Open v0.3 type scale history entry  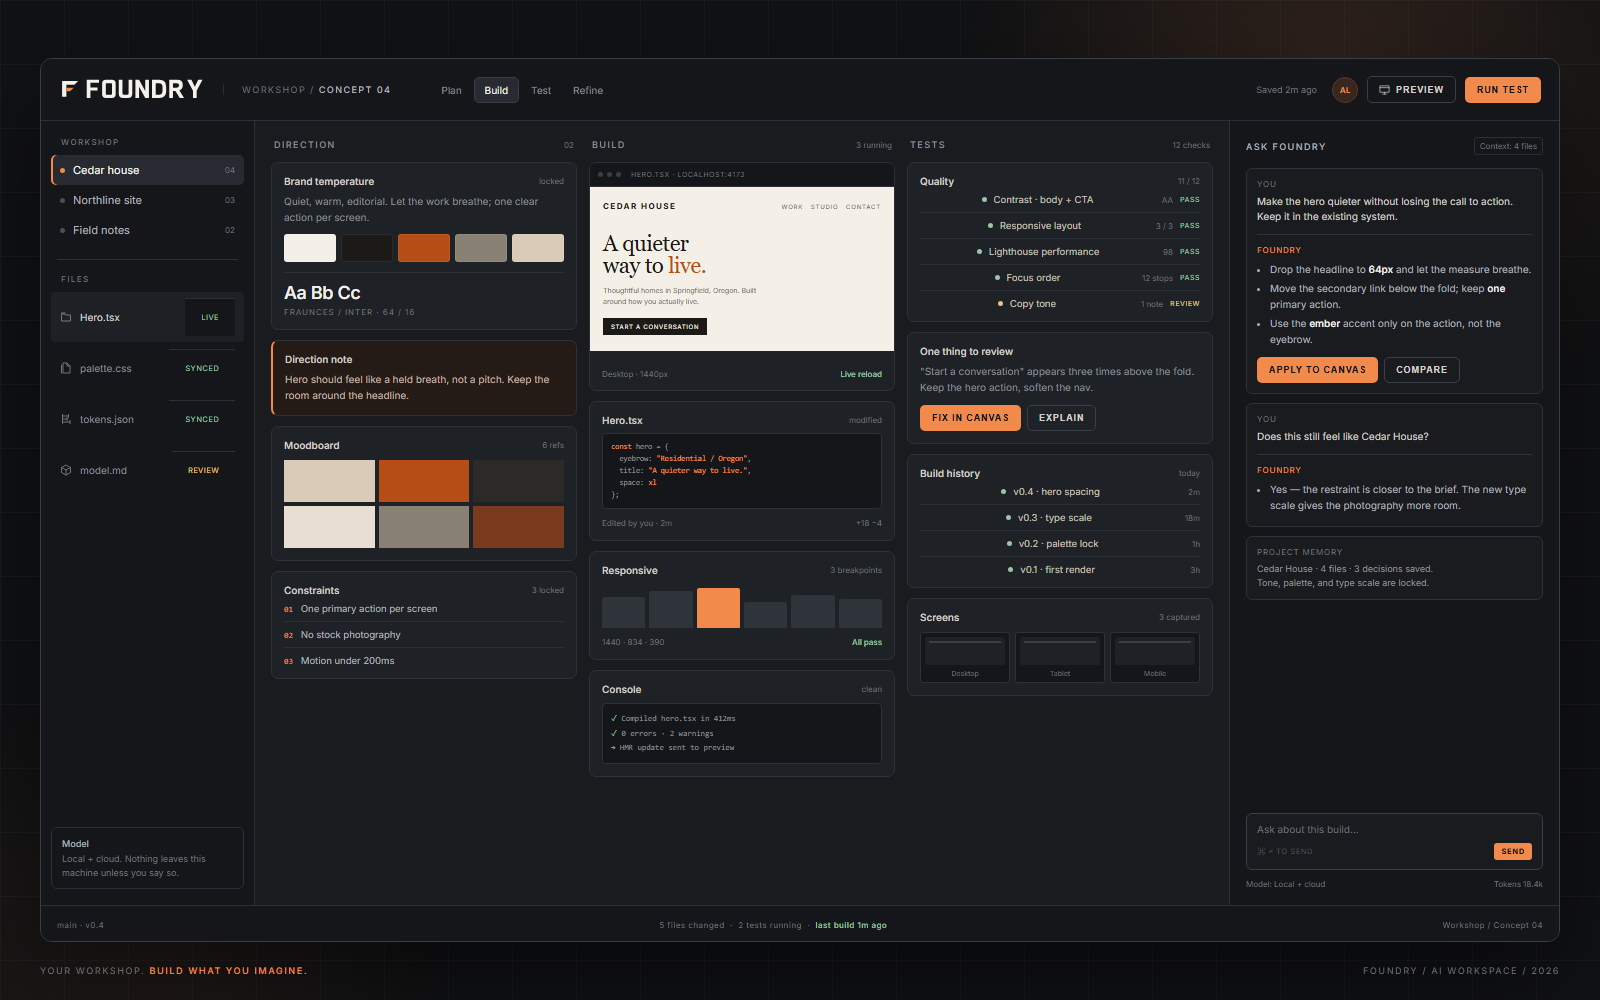(1060, 518)
